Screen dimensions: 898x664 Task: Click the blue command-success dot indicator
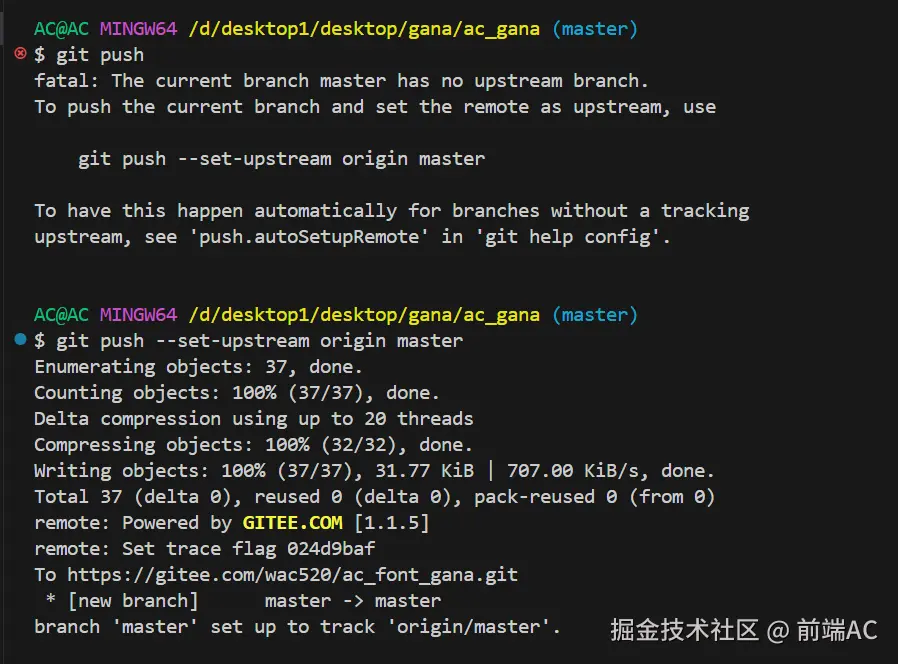[x=20, y=340]
